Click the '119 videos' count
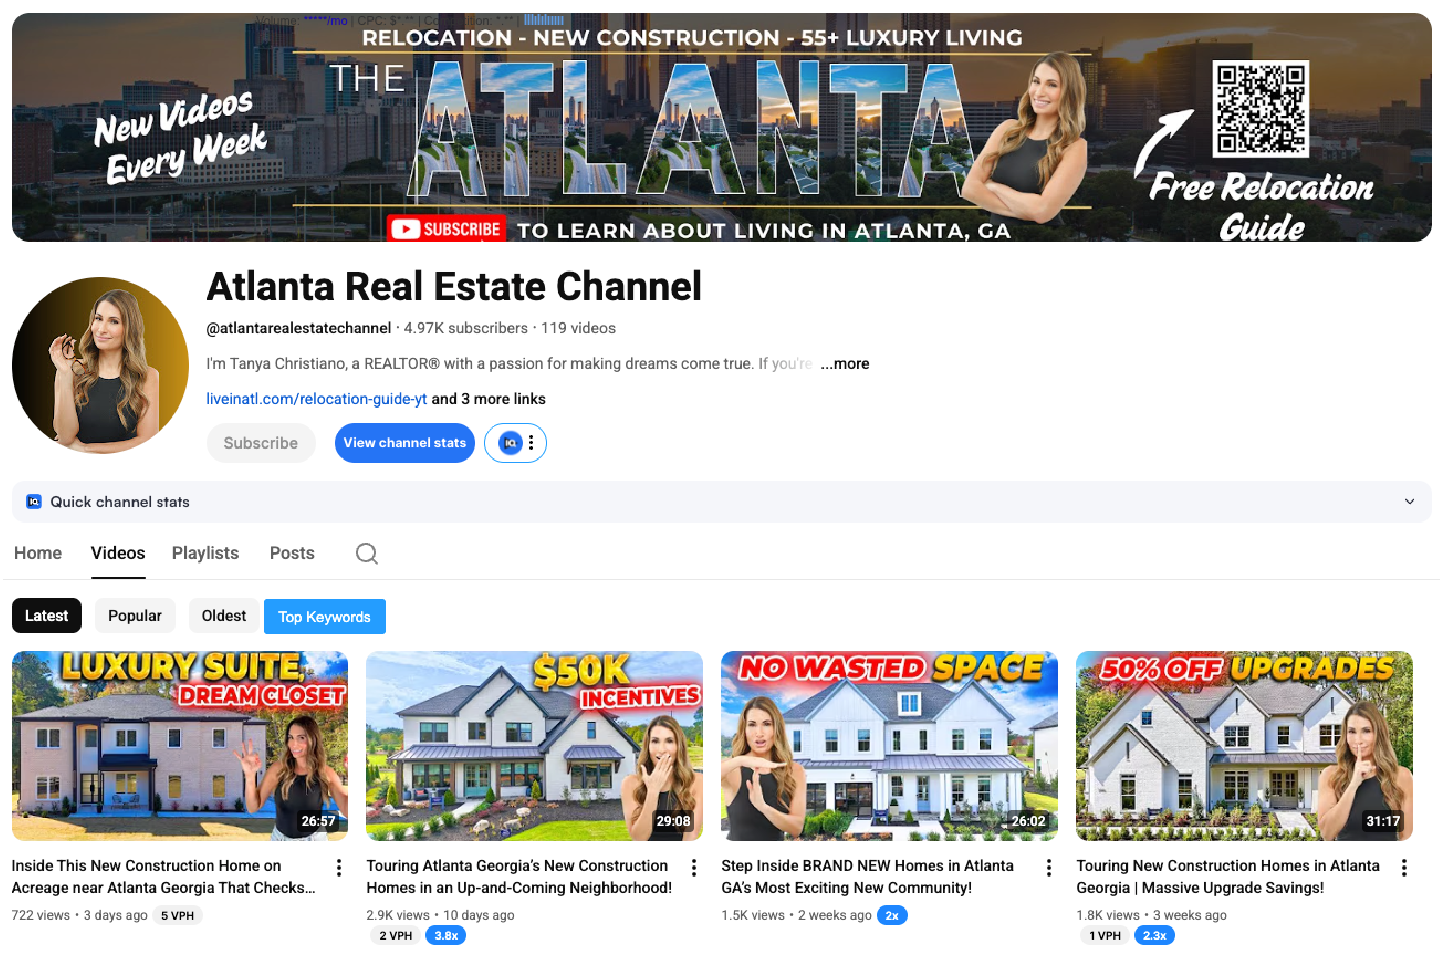 click(579, 328)
